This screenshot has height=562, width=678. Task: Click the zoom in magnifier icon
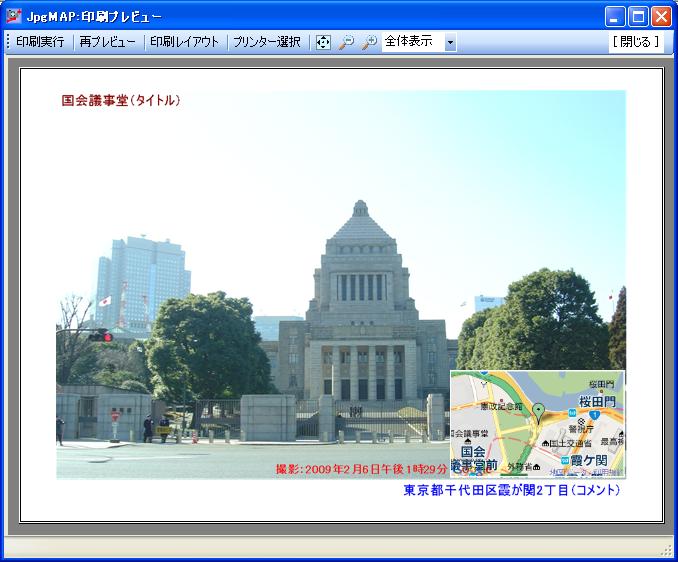(369, 42)
